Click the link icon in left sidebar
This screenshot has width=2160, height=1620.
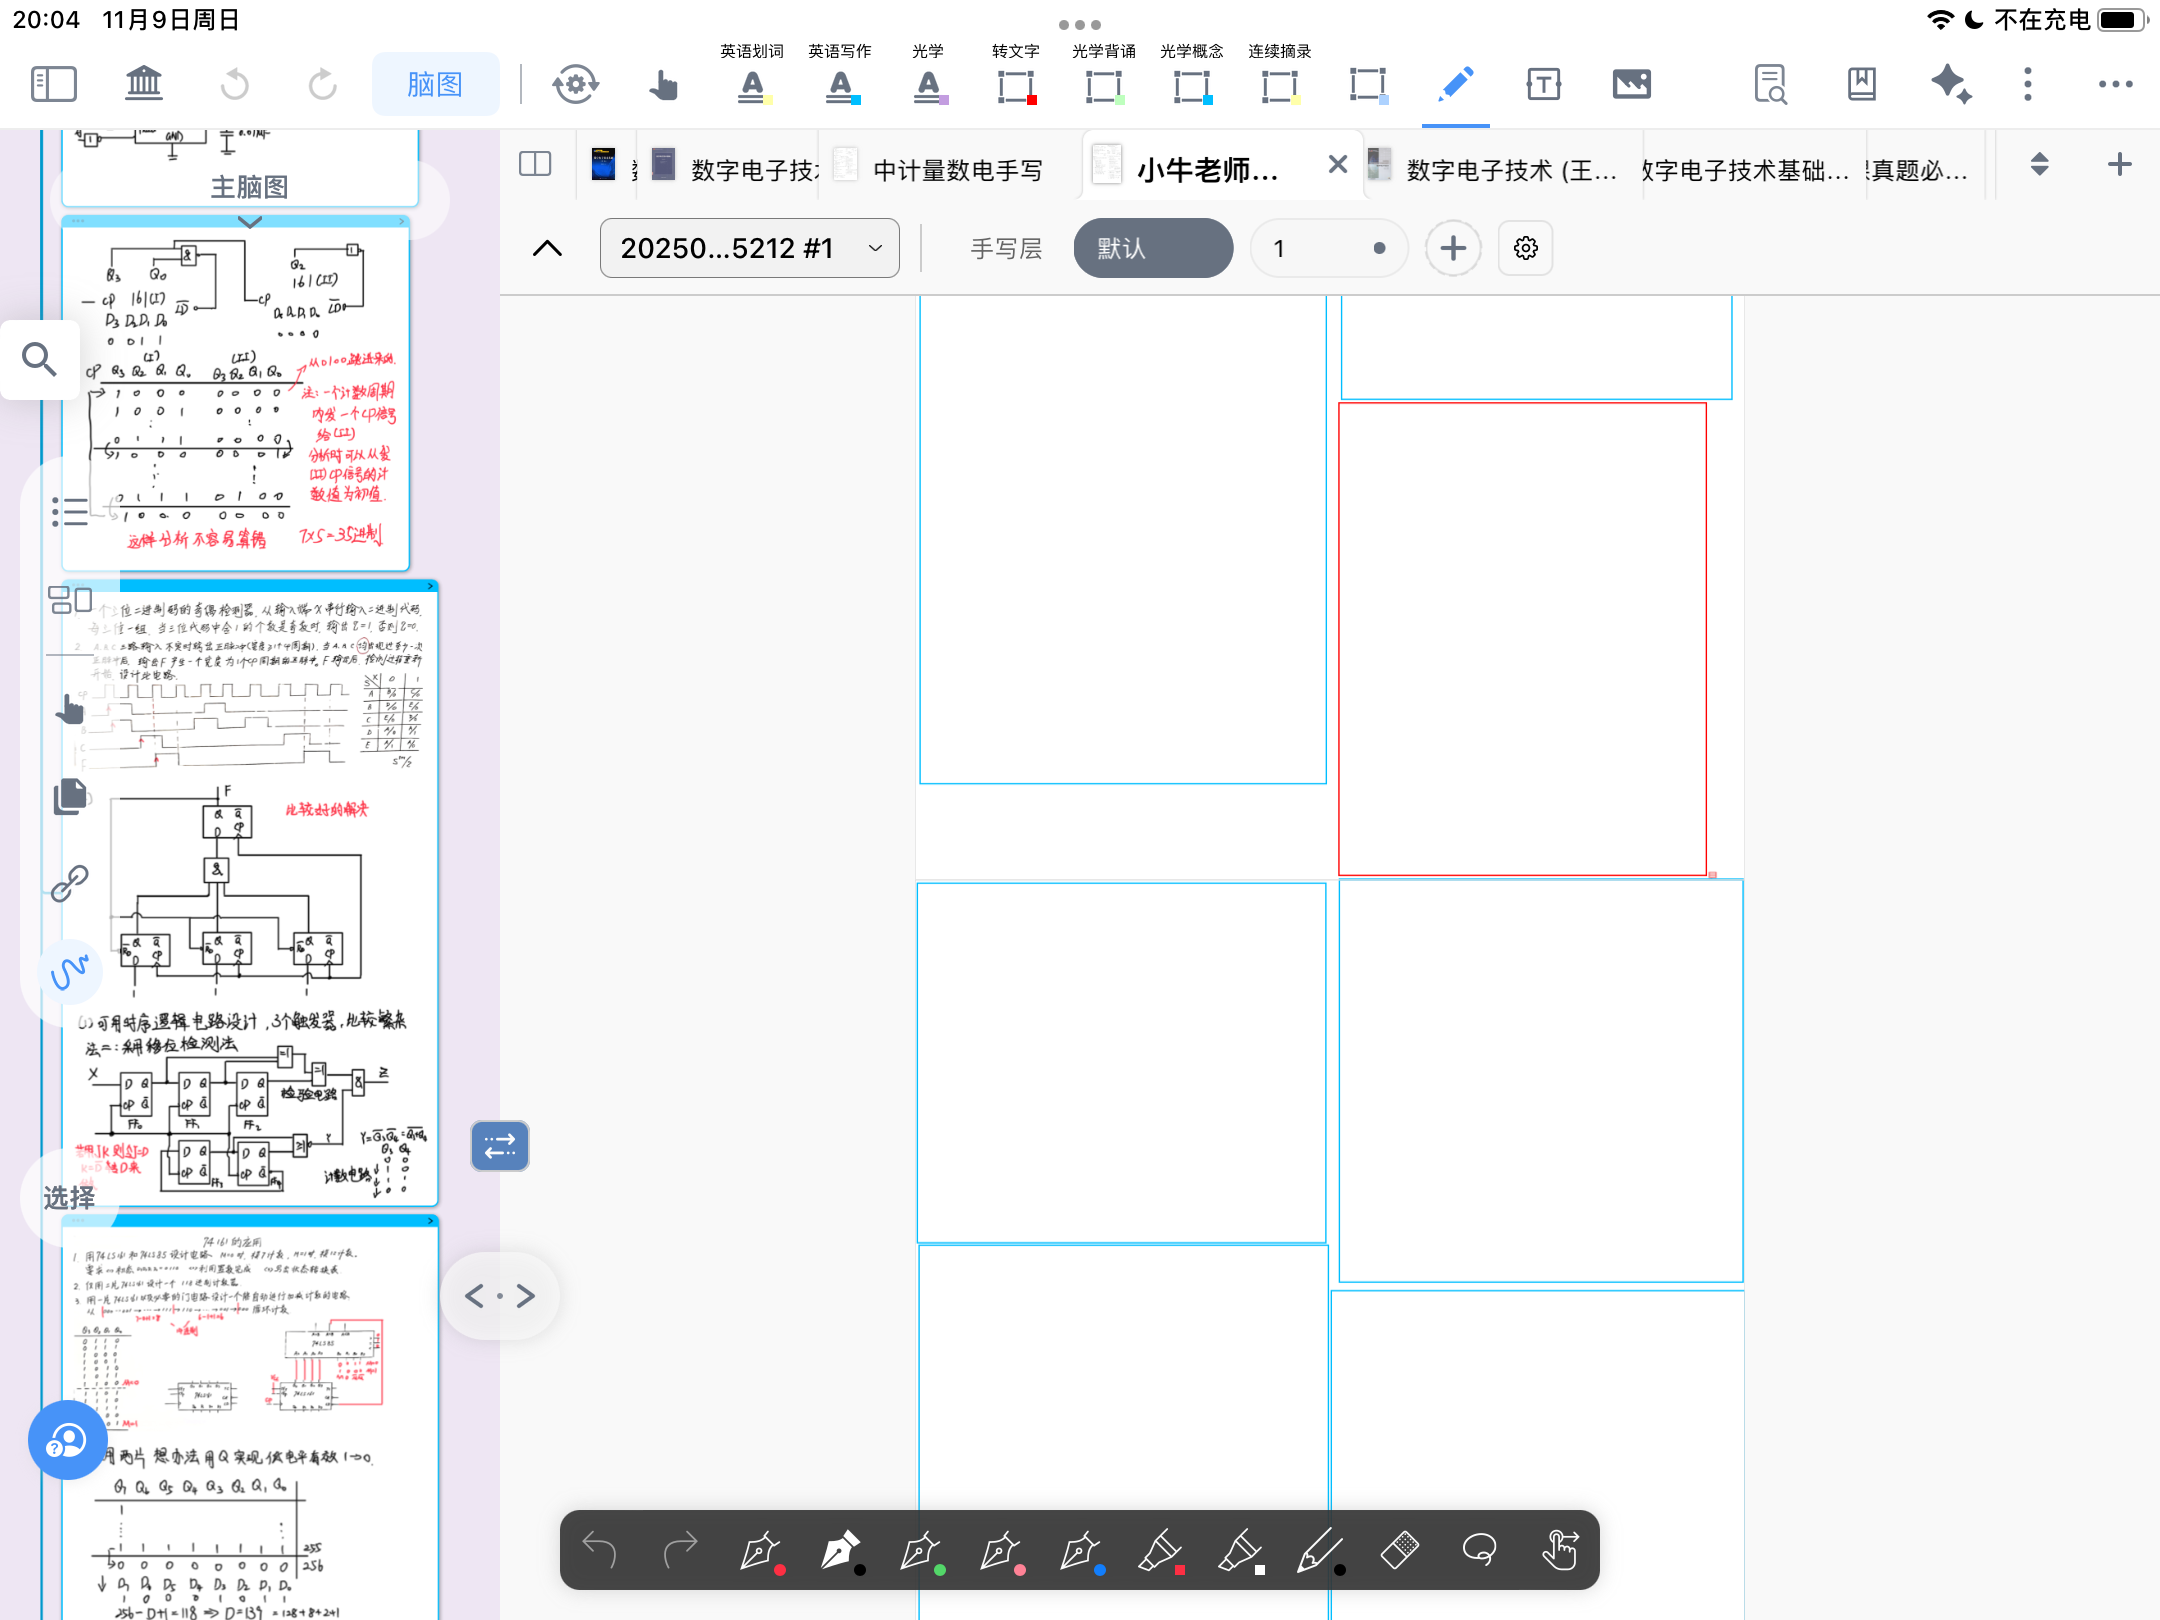[x=70, y=883]
